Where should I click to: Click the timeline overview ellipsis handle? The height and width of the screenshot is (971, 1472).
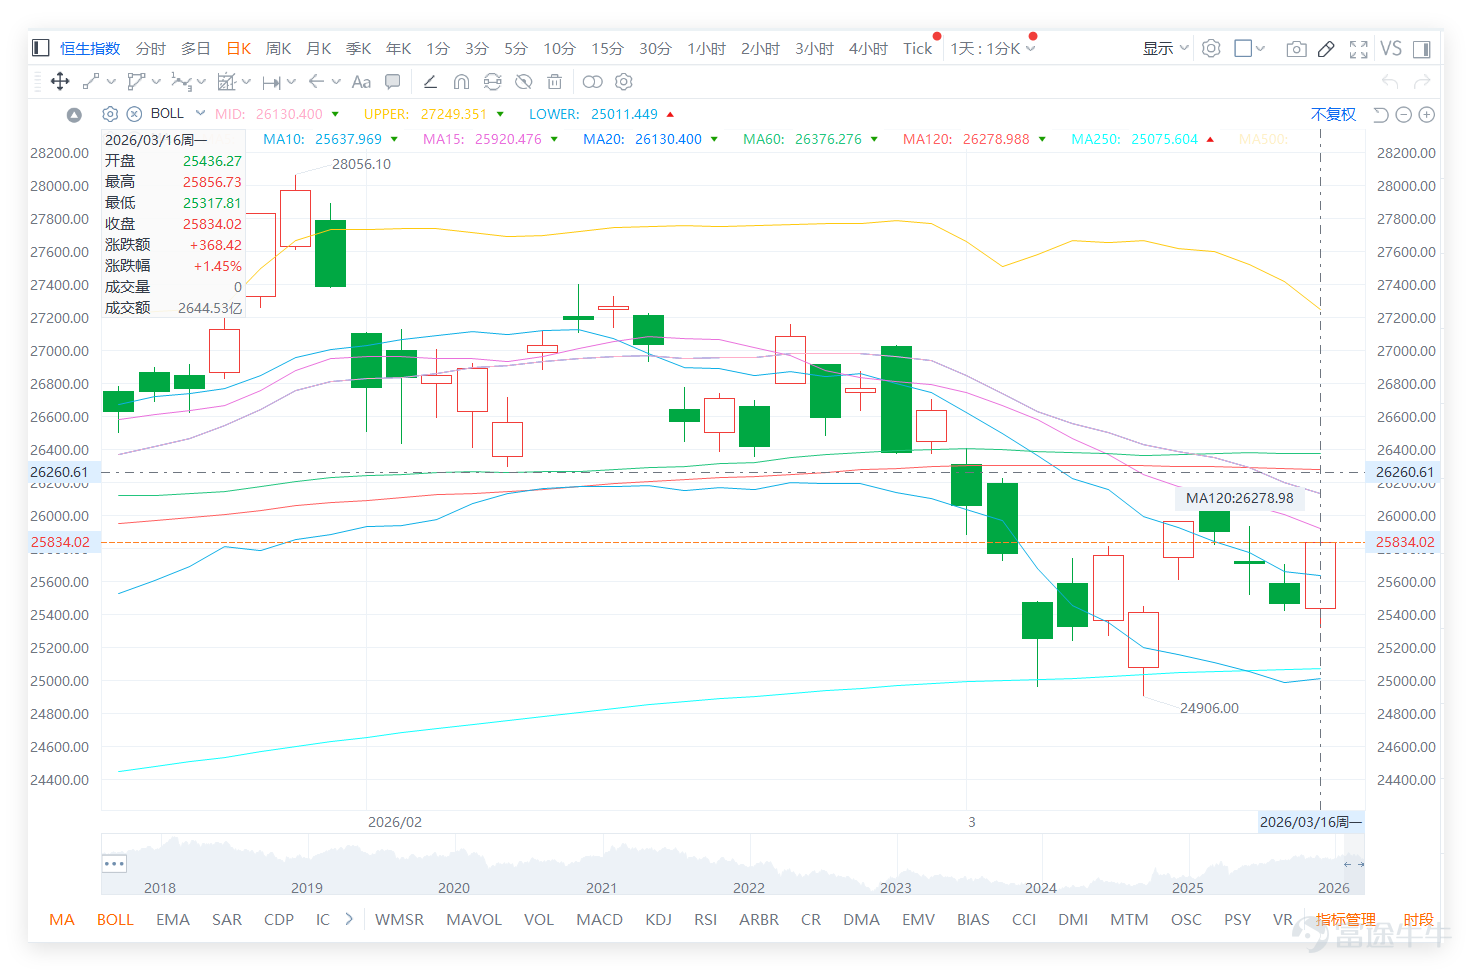[x=114, y=863]
